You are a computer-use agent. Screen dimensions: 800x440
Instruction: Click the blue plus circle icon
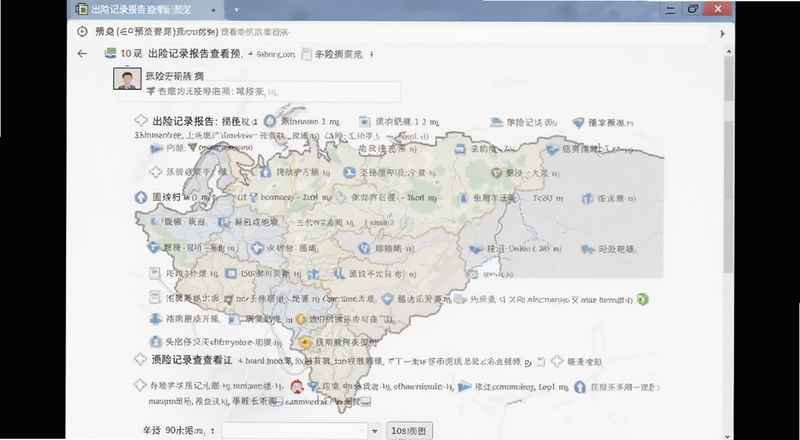tap(258, 249)
